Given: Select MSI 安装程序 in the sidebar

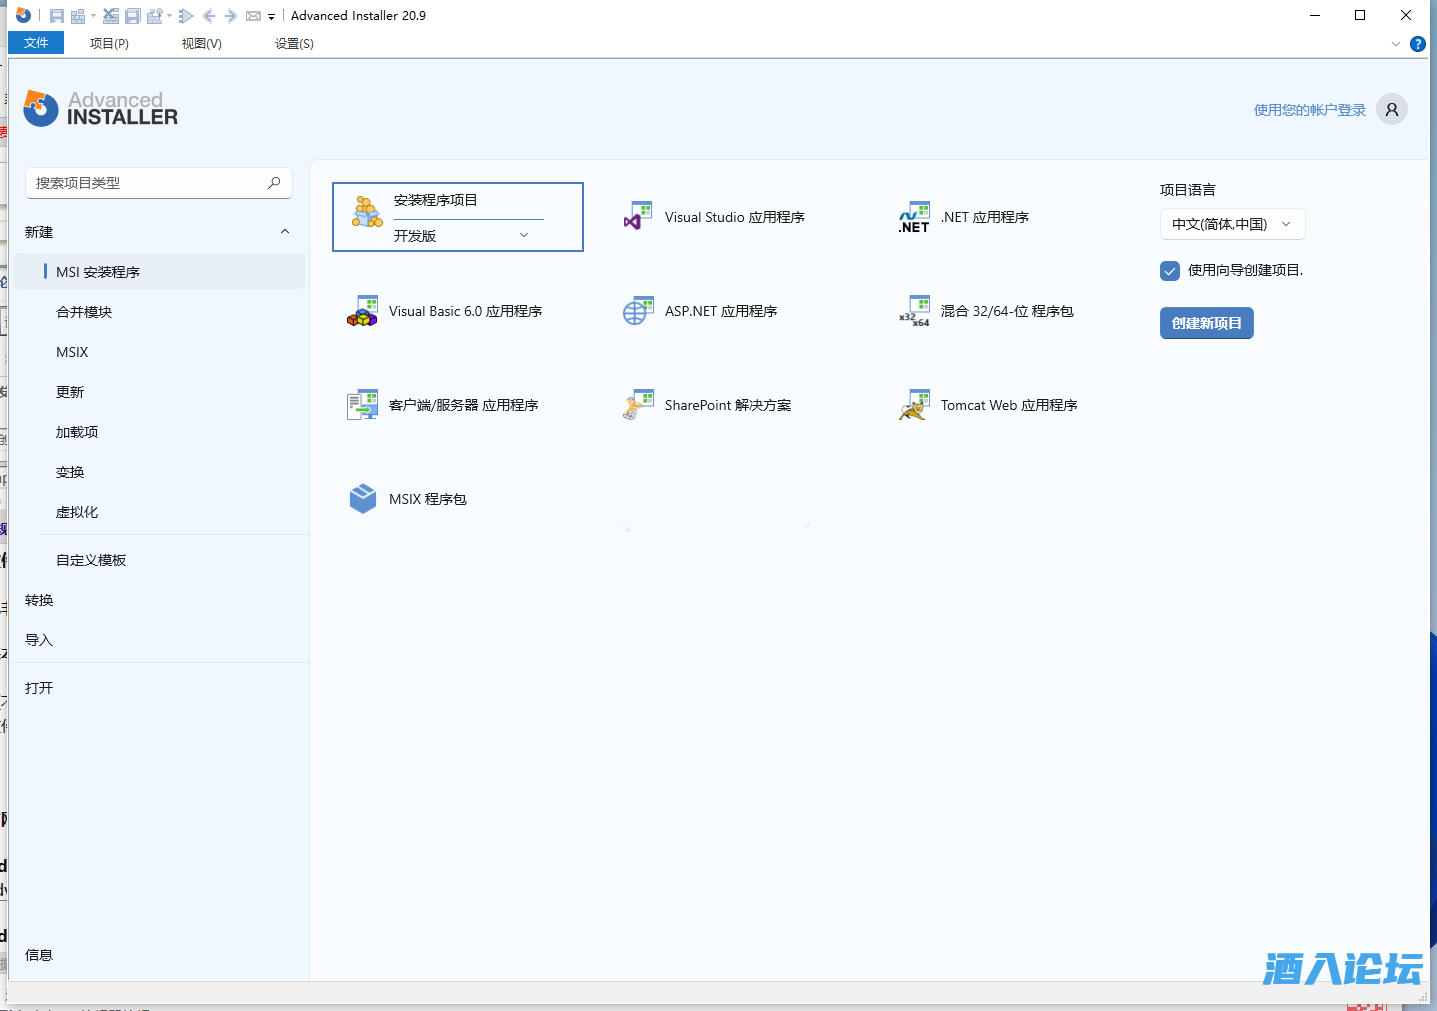Looking at the screenshot, I should coord(159,271).
